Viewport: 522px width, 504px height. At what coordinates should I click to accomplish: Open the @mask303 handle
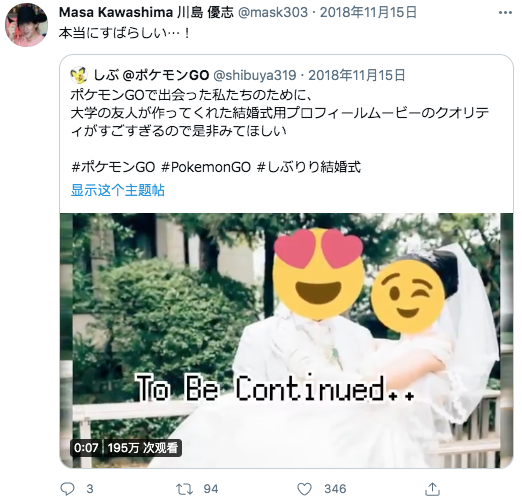point(273,12)
